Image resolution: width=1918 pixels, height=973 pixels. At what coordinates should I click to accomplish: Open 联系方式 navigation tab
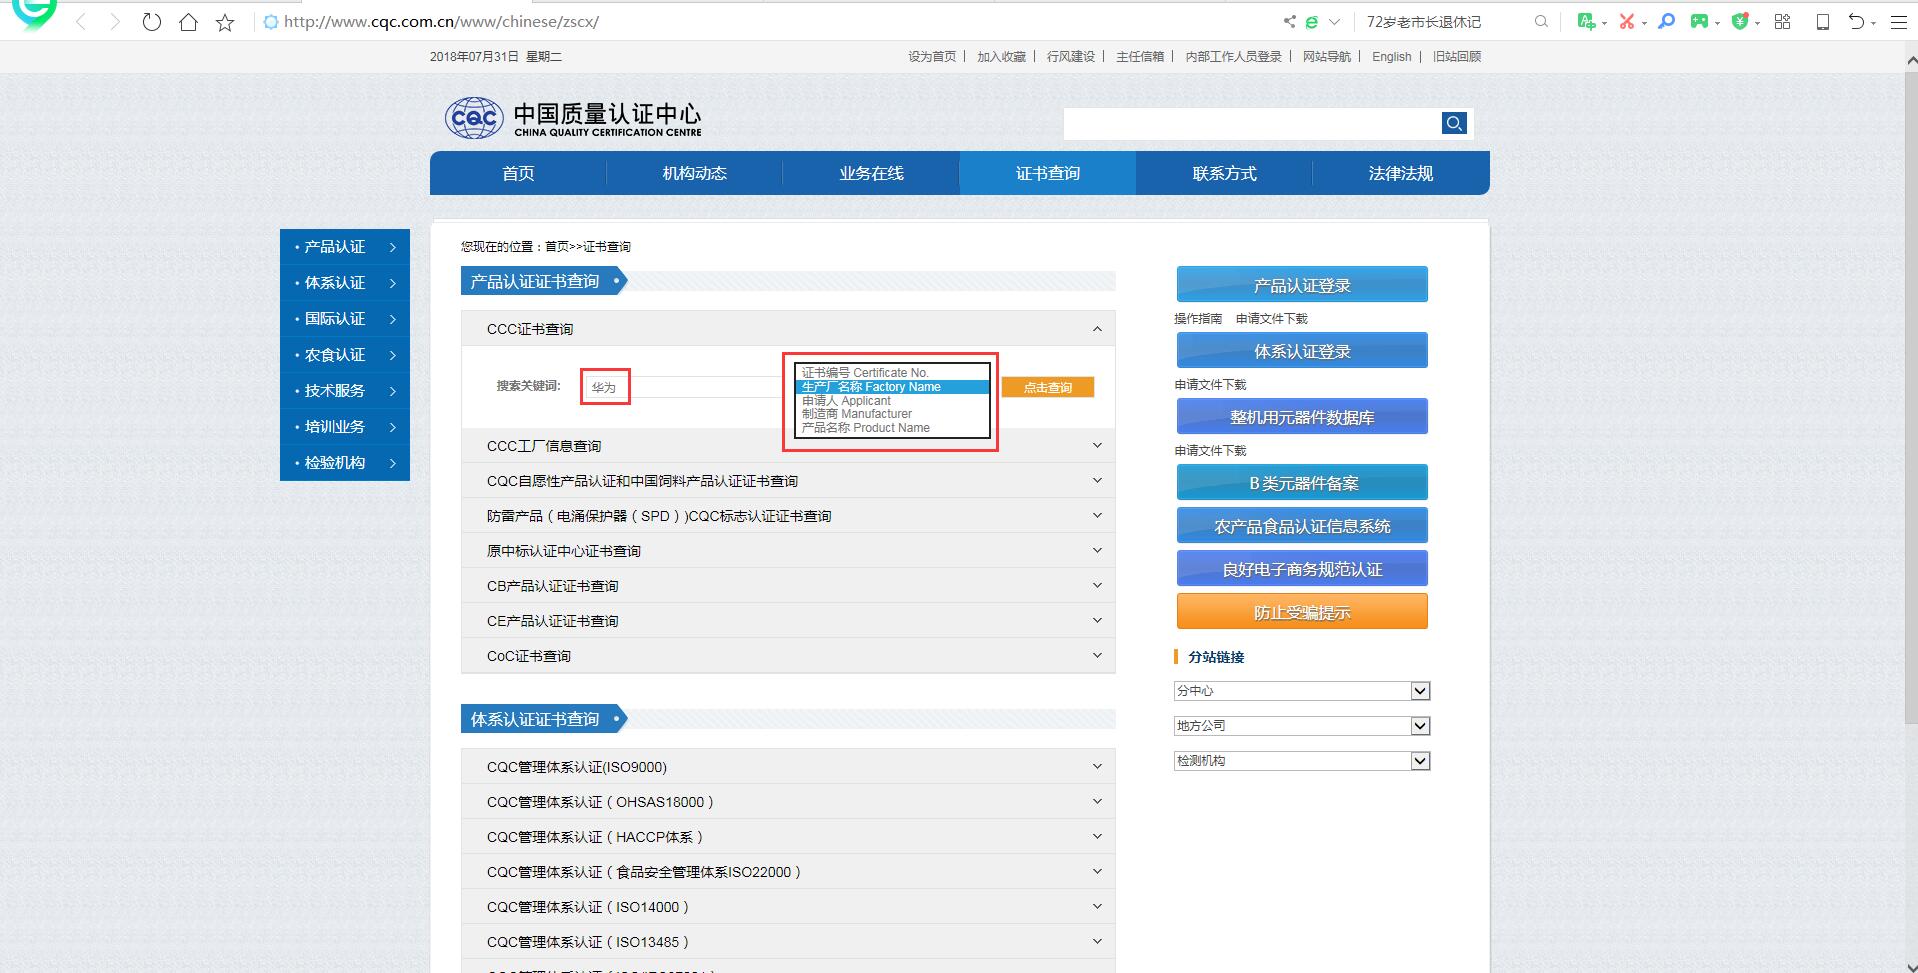1224,173
